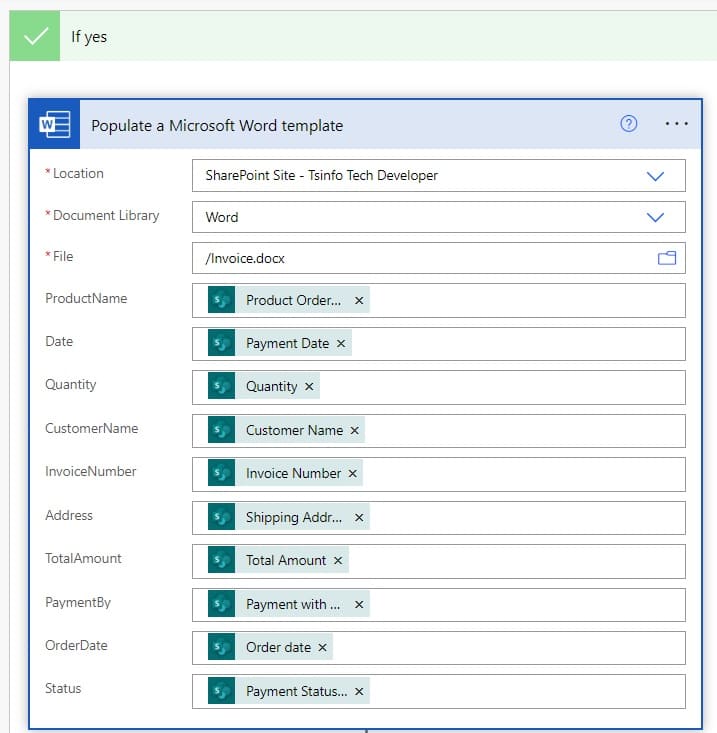Click the InvoiceNumber field label

[91, 471]
